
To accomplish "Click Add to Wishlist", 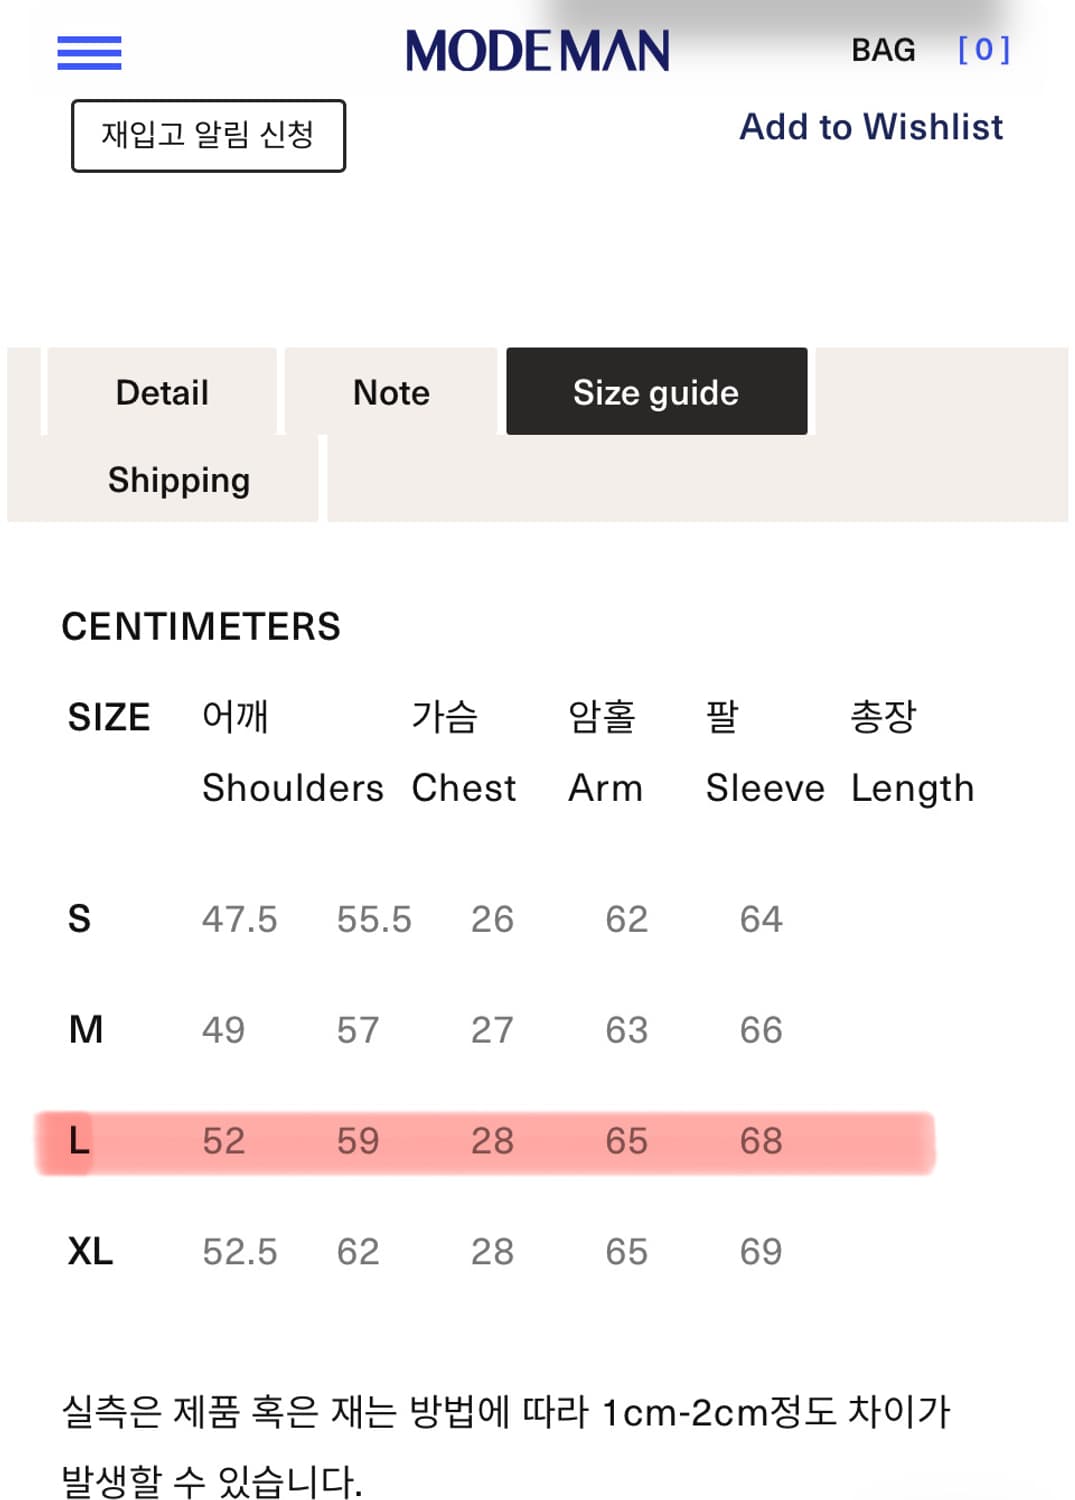I will [871, 127].
